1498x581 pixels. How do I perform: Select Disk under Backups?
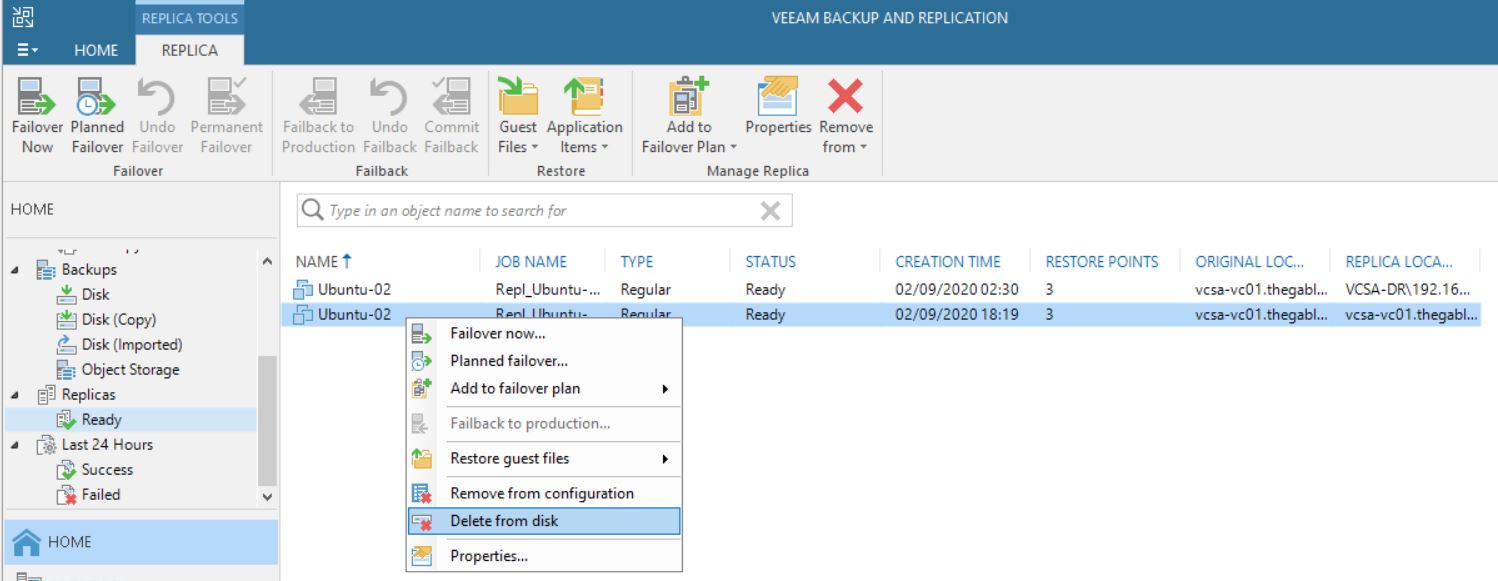click(x=95, y=294)
